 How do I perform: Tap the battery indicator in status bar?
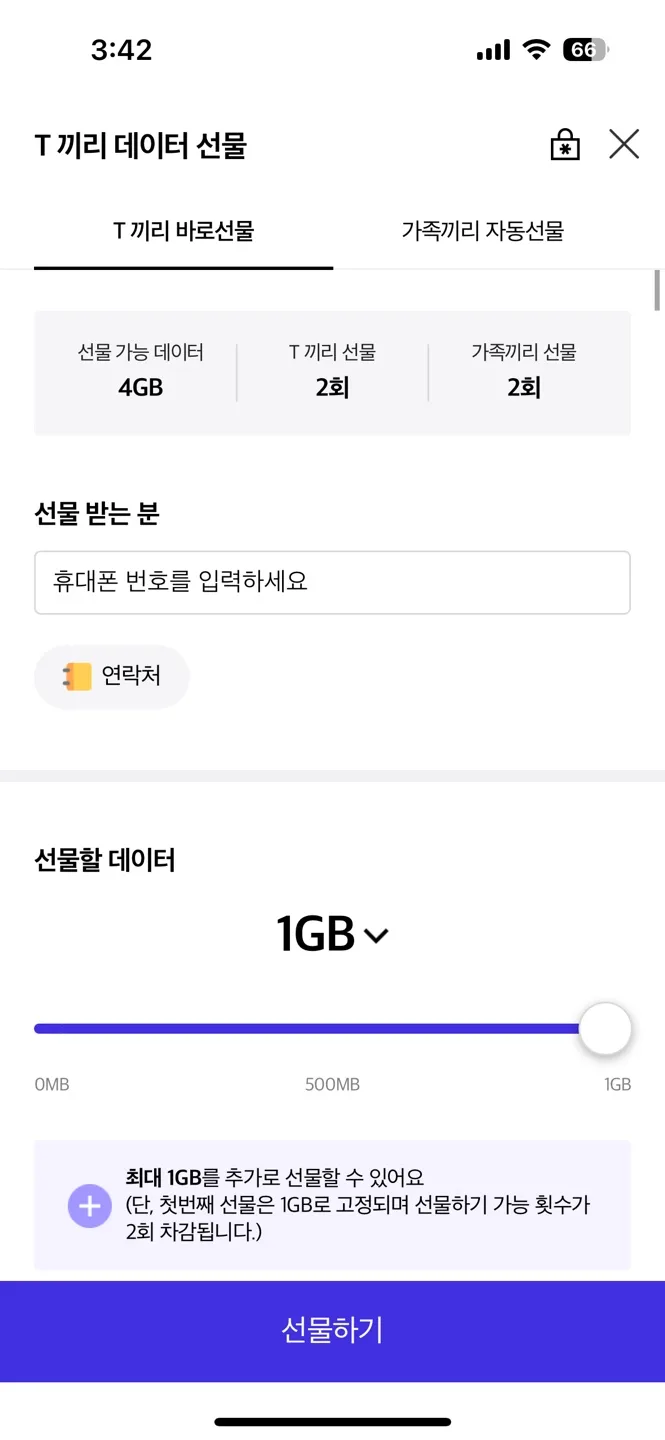(x=585, y=50)
